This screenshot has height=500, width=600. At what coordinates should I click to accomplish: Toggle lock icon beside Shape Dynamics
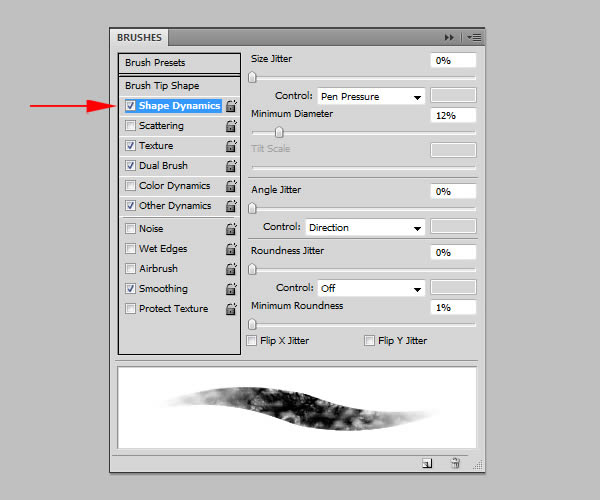pyautogui.click(x=231, y=106)
